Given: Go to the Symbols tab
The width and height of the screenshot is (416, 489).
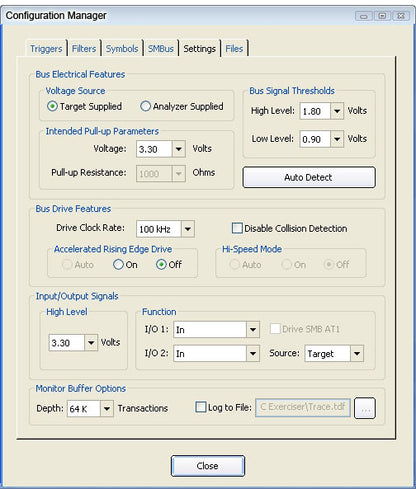Looking at the screenshot, I should tap(122, 49).
